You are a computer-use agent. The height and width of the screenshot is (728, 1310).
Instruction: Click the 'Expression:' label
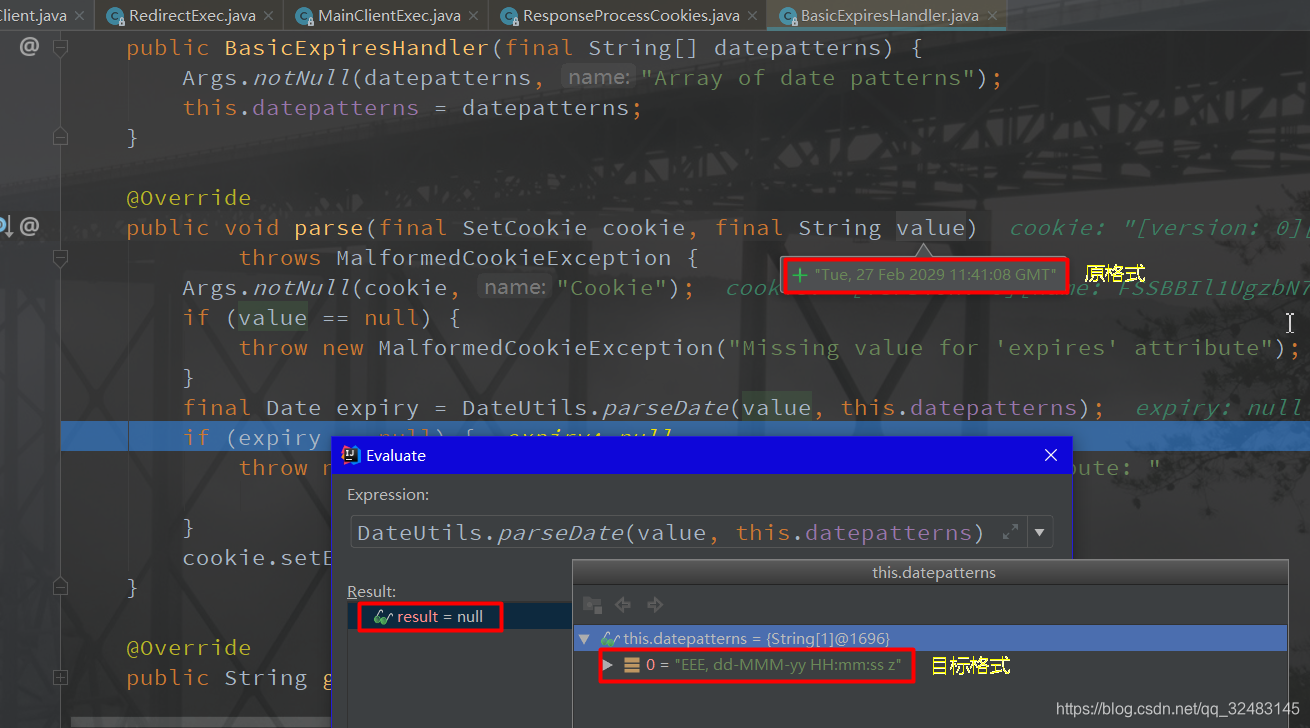388,495
